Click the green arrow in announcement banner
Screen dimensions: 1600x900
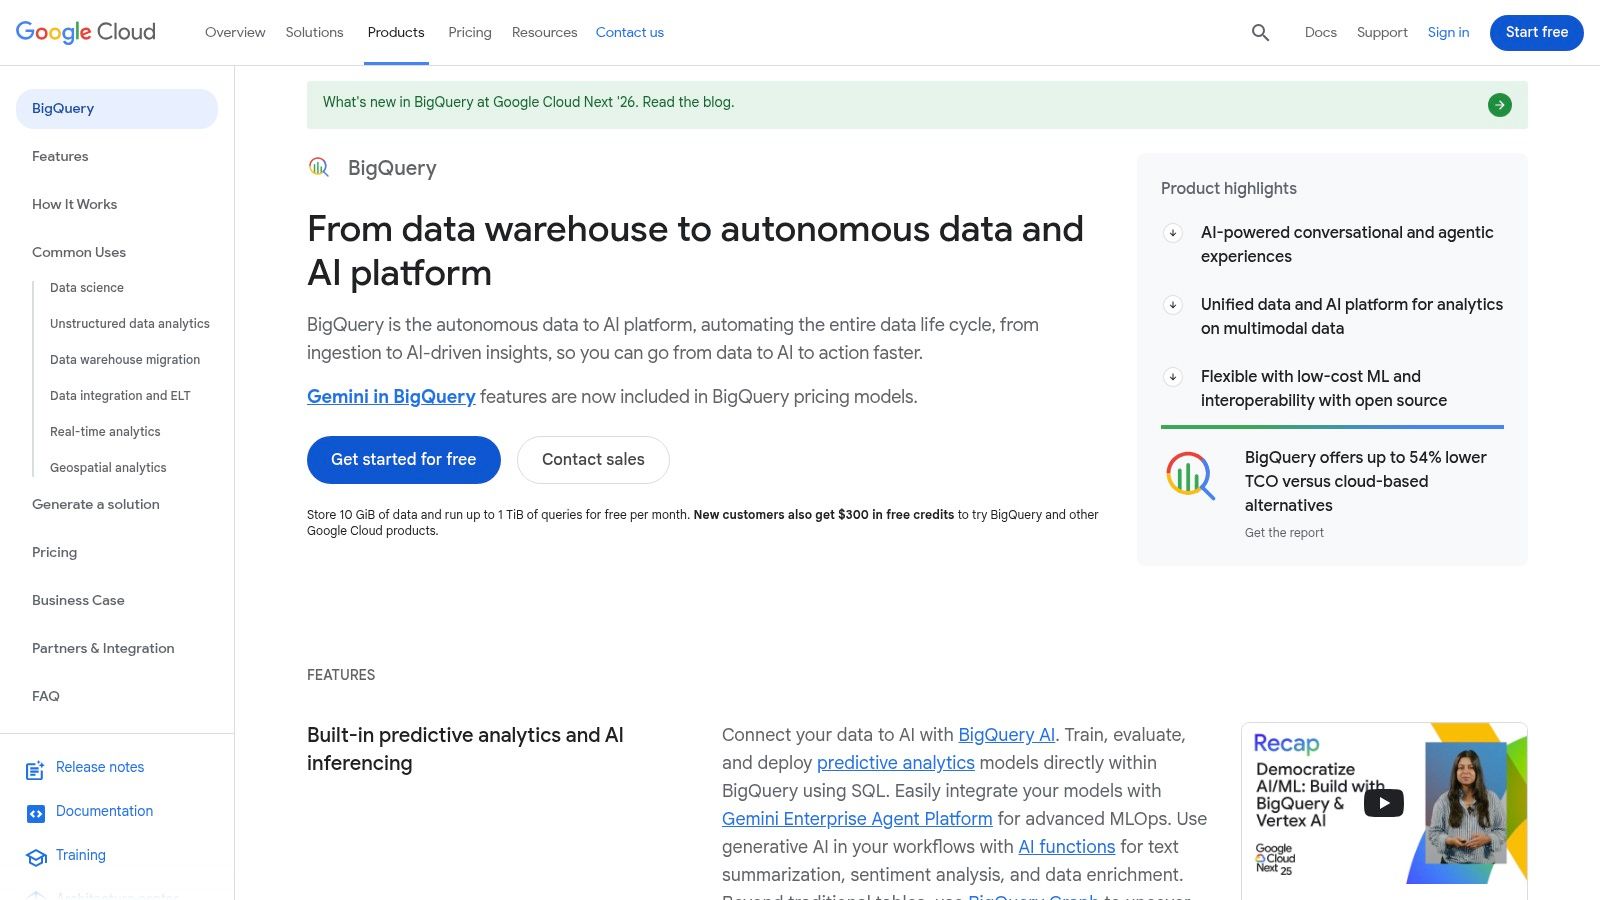click(1499, 105)
